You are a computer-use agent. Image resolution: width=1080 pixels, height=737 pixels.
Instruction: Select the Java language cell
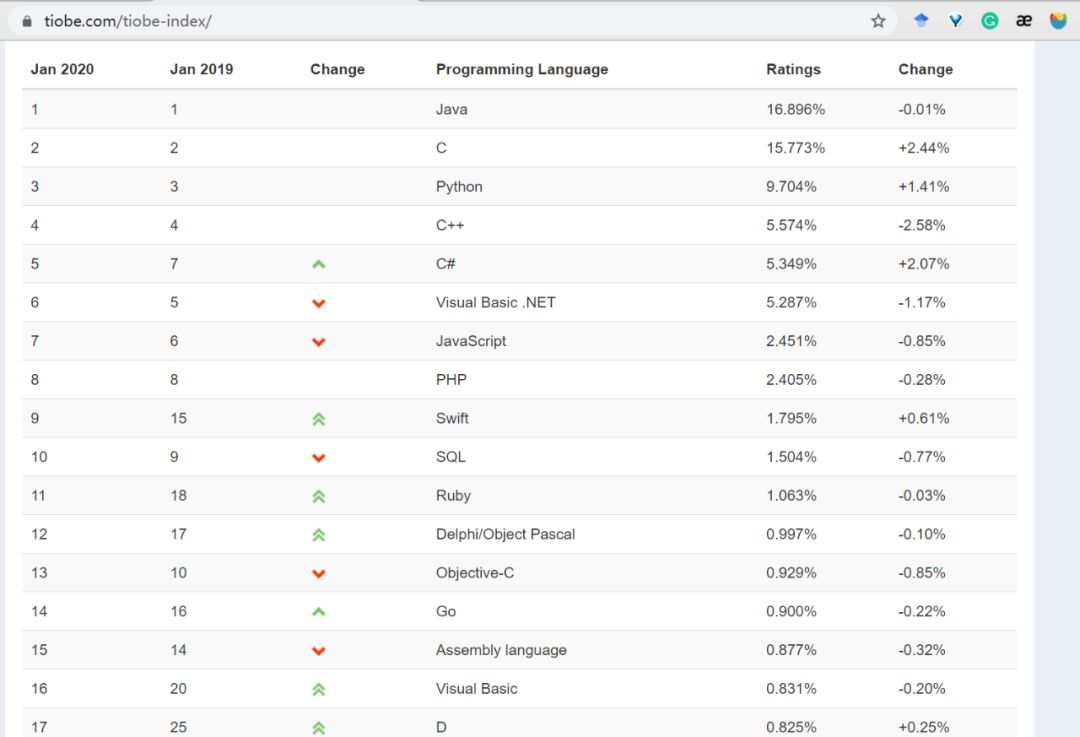[452, 110]
